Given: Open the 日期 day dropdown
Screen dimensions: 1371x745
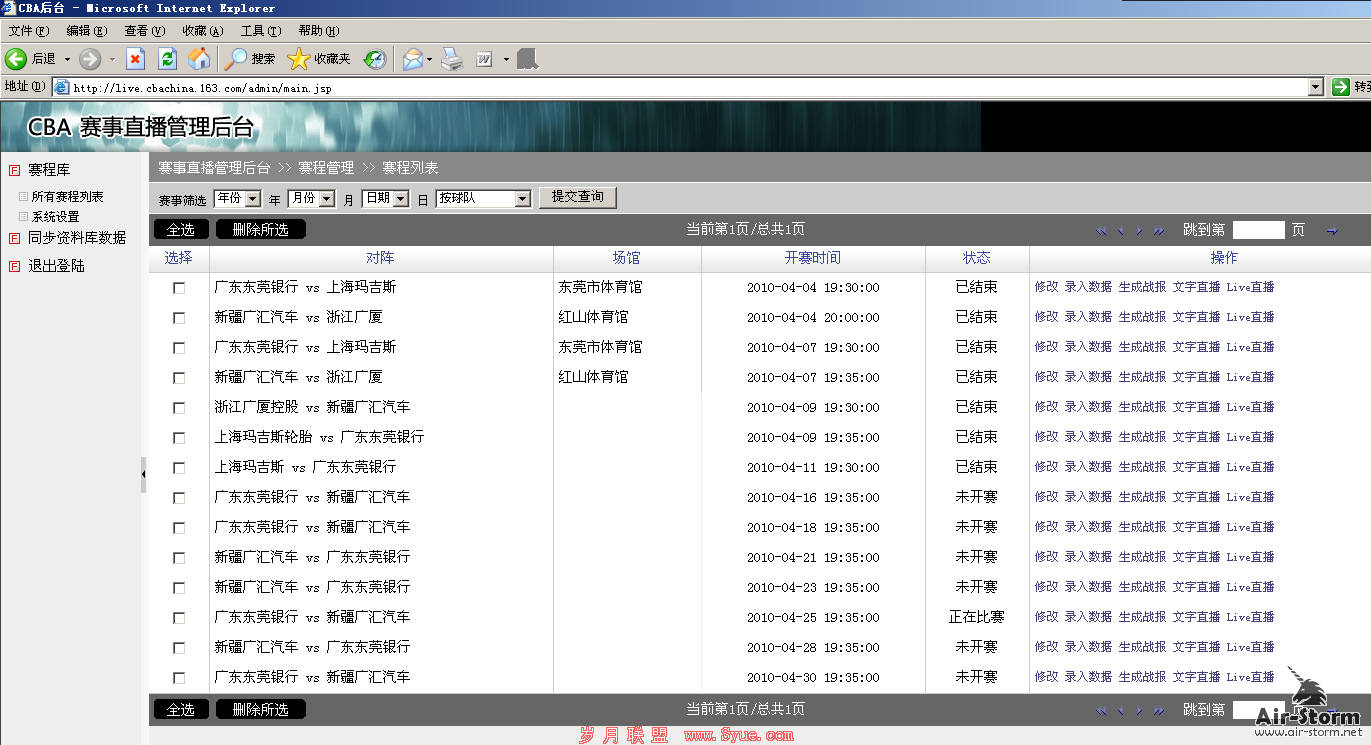Looking at the screenshot, I should (x=385, y=198).
